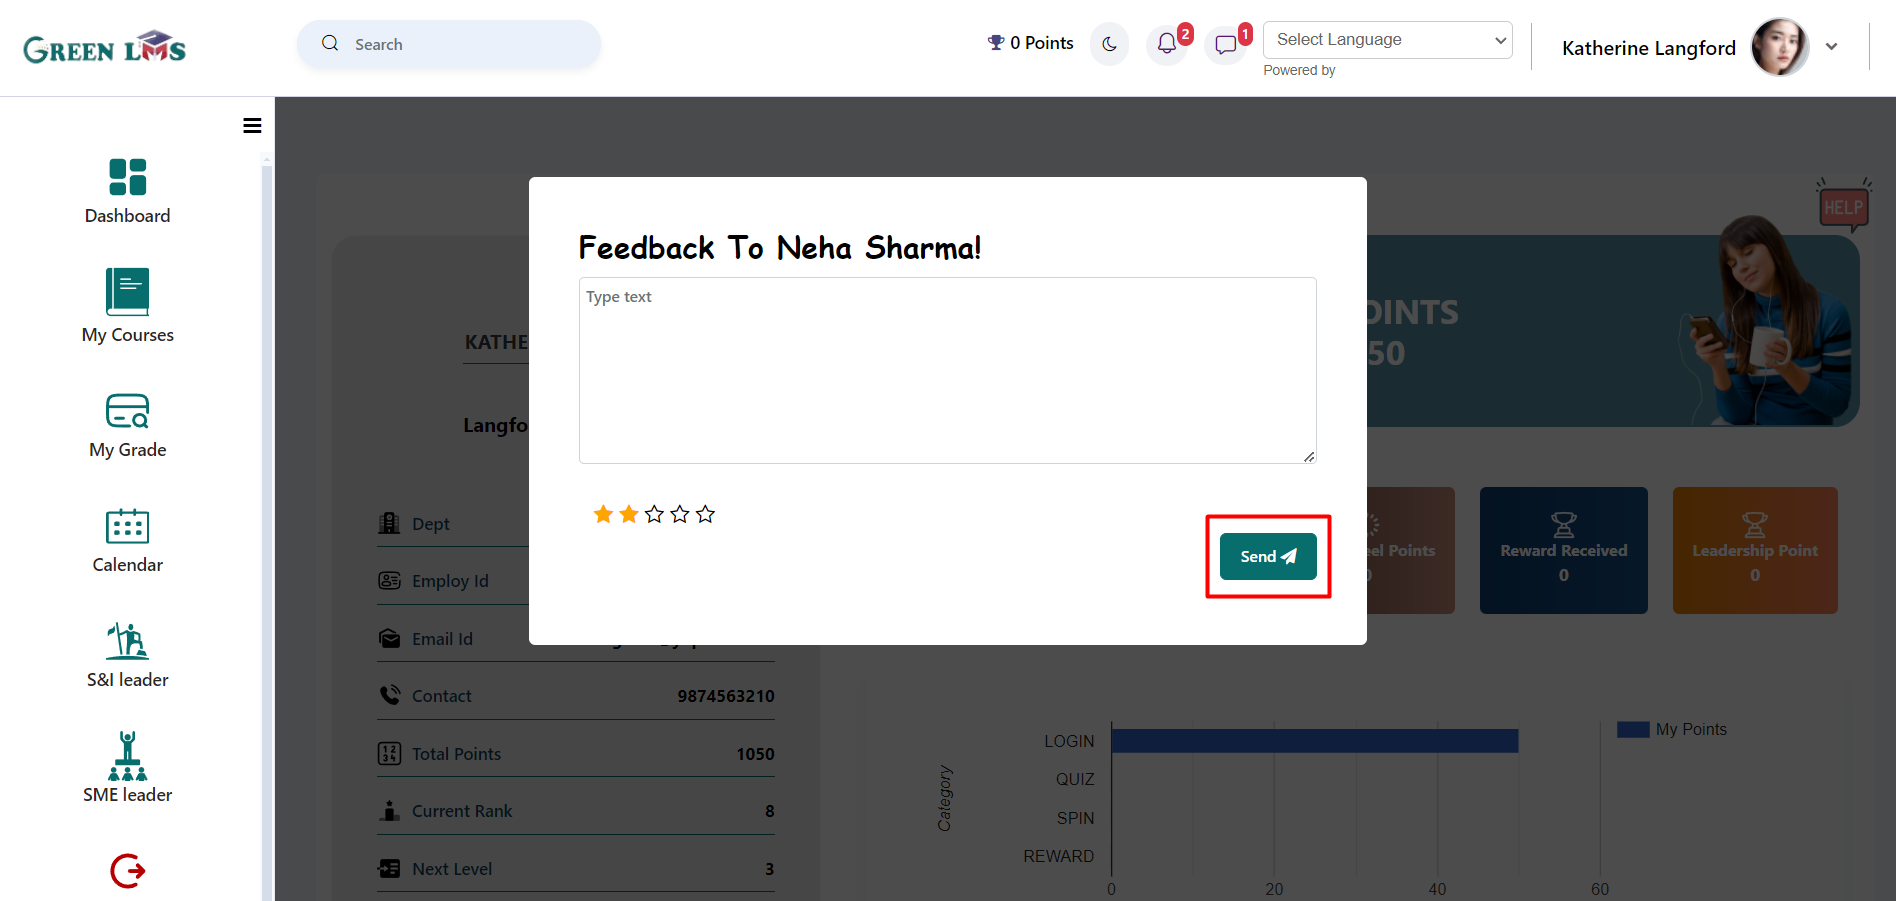Viewport: 1896px width, 901px height.
Task: Click the Contact phone icon
Action: (x=389, y=695)
